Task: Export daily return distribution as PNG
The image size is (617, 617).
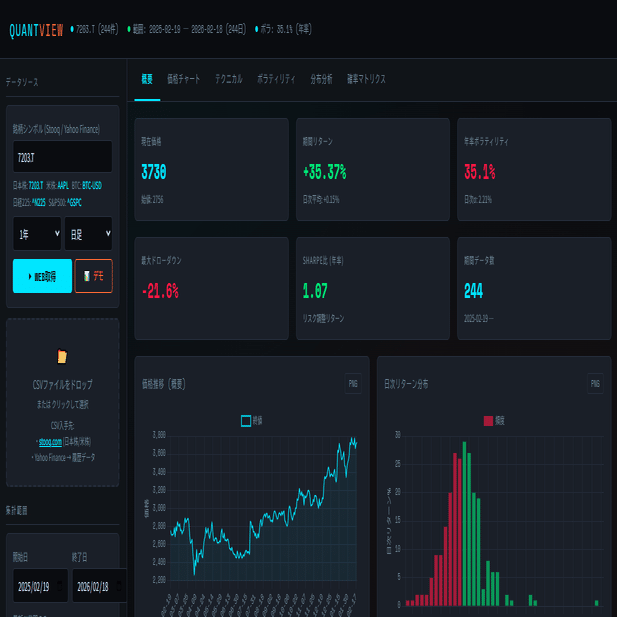Action: (x=595, y=384)
